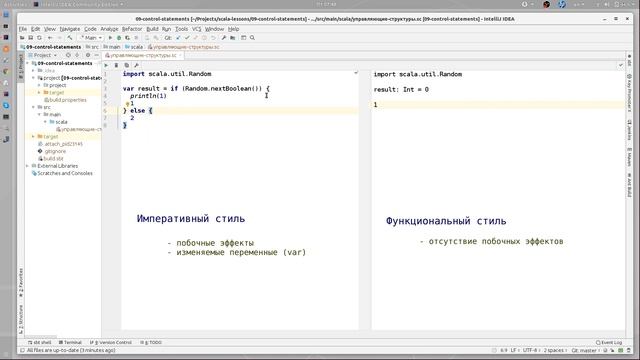Viewport: 640px width, 360px height.
Task: Collapse the src folder
Action: coord(33,107)
